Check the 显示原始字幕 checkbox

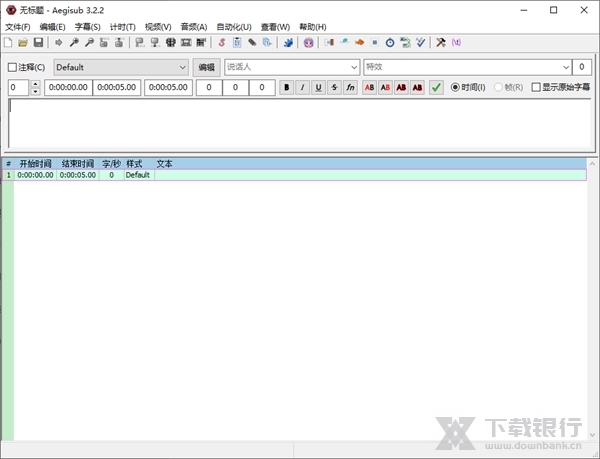click(536, 88)
